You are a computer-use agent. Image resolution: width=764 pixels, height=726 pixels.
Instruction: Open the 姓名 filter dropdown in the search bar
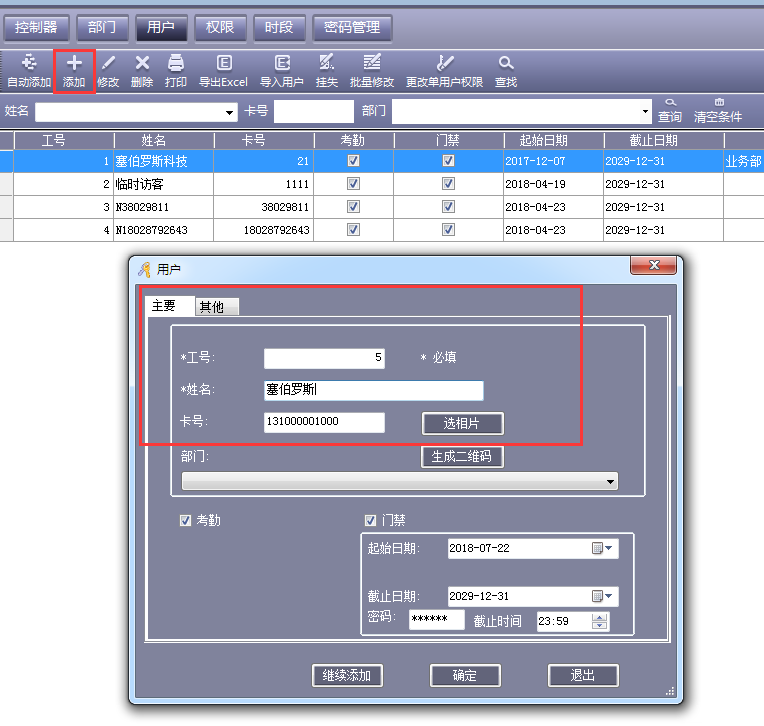pyautogui.click(x=231, y=113)
